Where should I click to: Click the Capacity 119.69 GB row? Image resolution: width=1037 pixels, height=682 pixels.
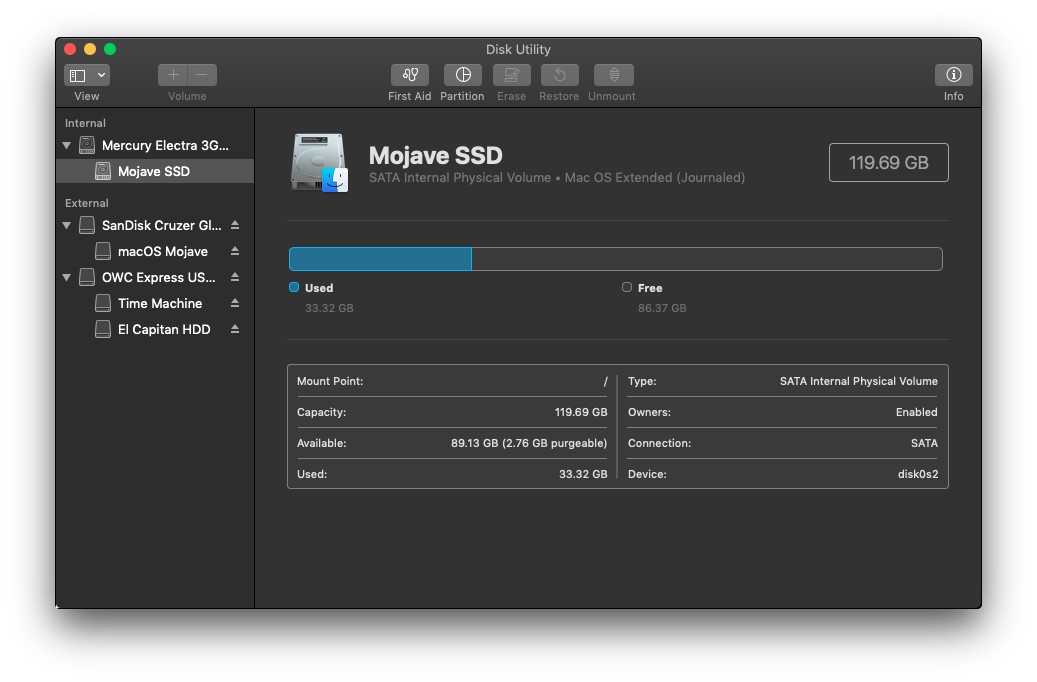(x=452, y=412)
